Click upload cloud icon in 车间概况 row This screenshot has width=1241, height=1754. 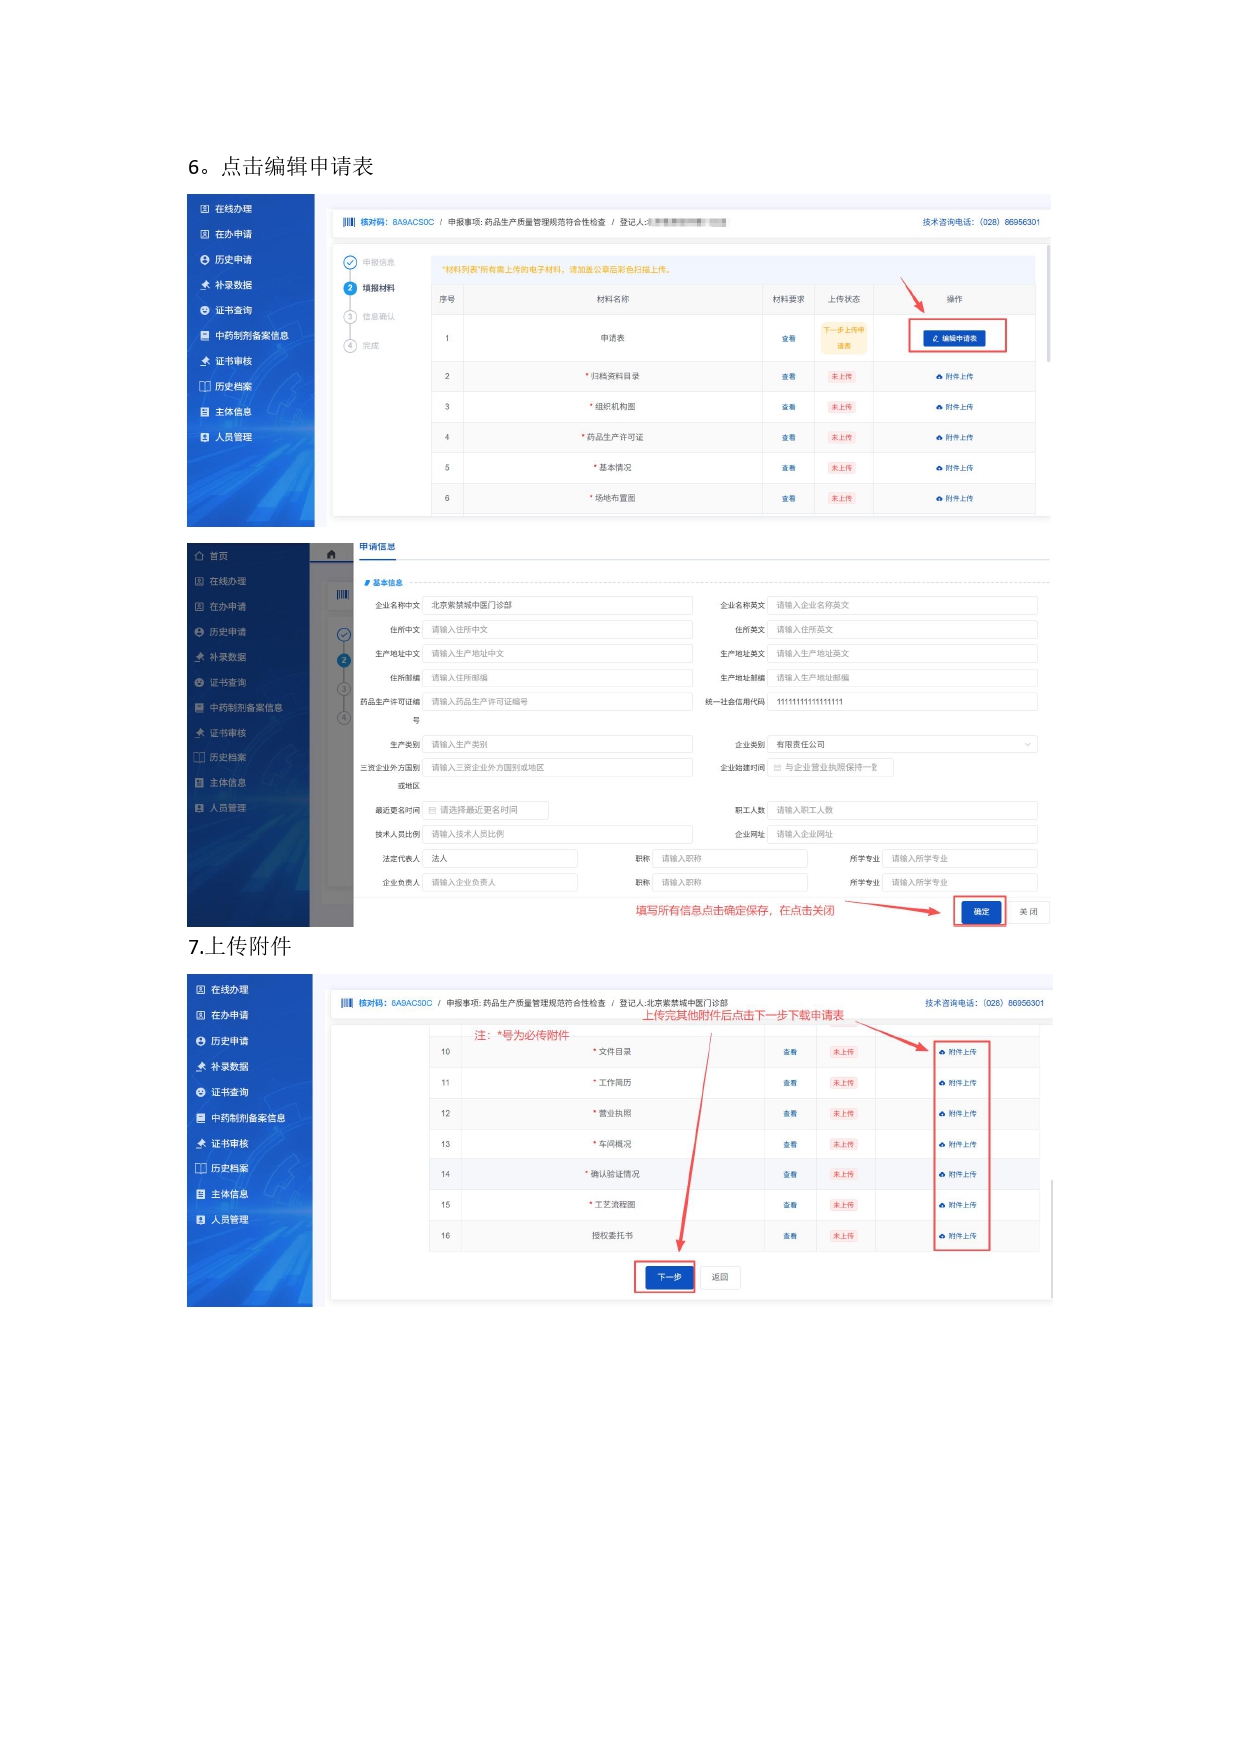[942, 1144]
